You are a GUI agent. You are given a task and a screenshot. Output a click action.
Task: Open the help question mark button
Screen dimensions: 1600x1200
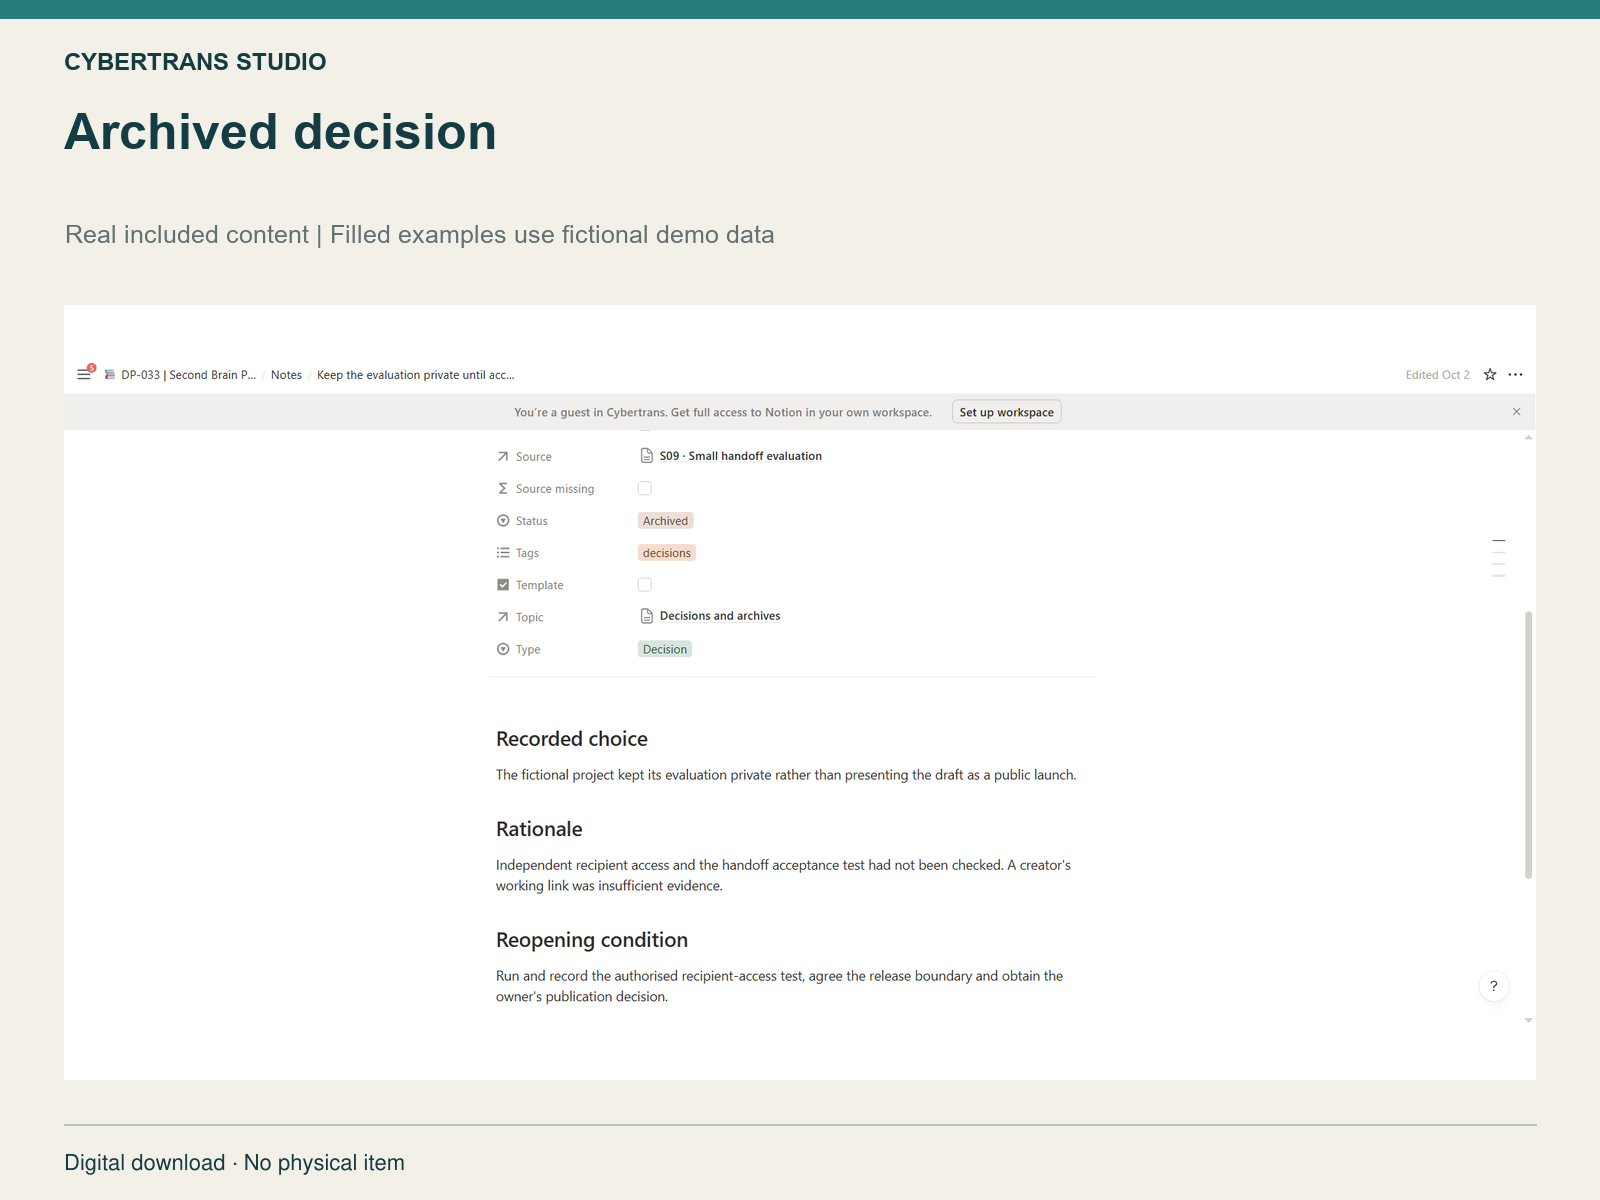pos(1494,986)
